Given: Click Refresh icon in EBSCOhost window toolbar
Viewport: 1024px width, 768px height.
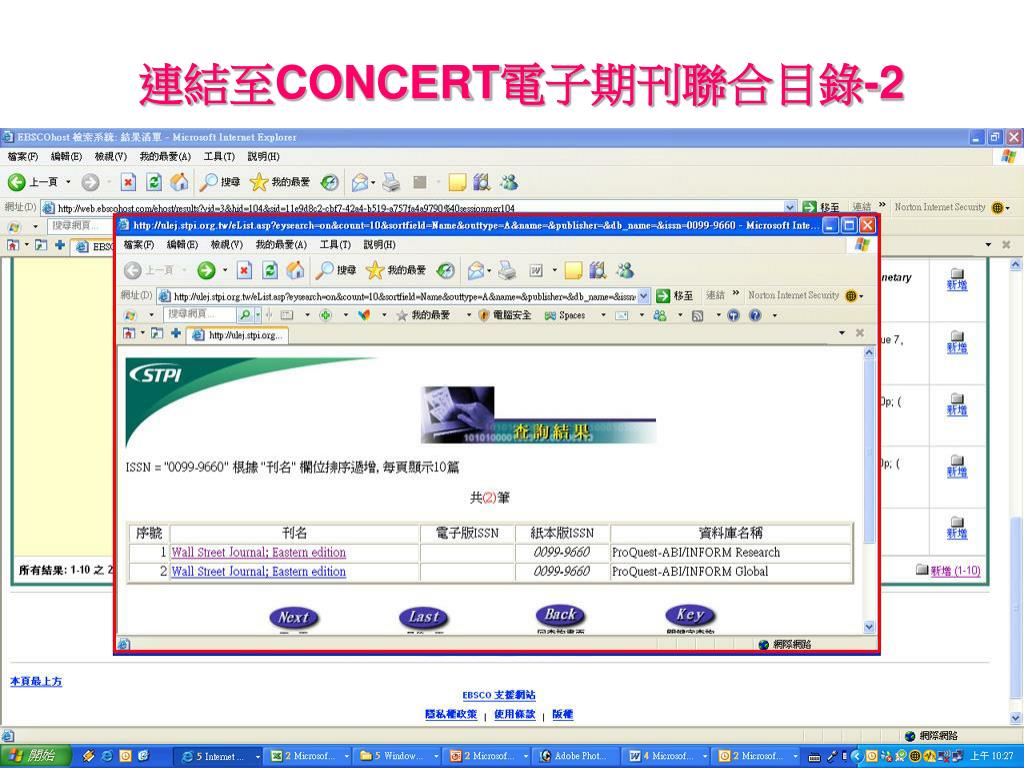Looking at the screenshot, I should pos(153,182).
